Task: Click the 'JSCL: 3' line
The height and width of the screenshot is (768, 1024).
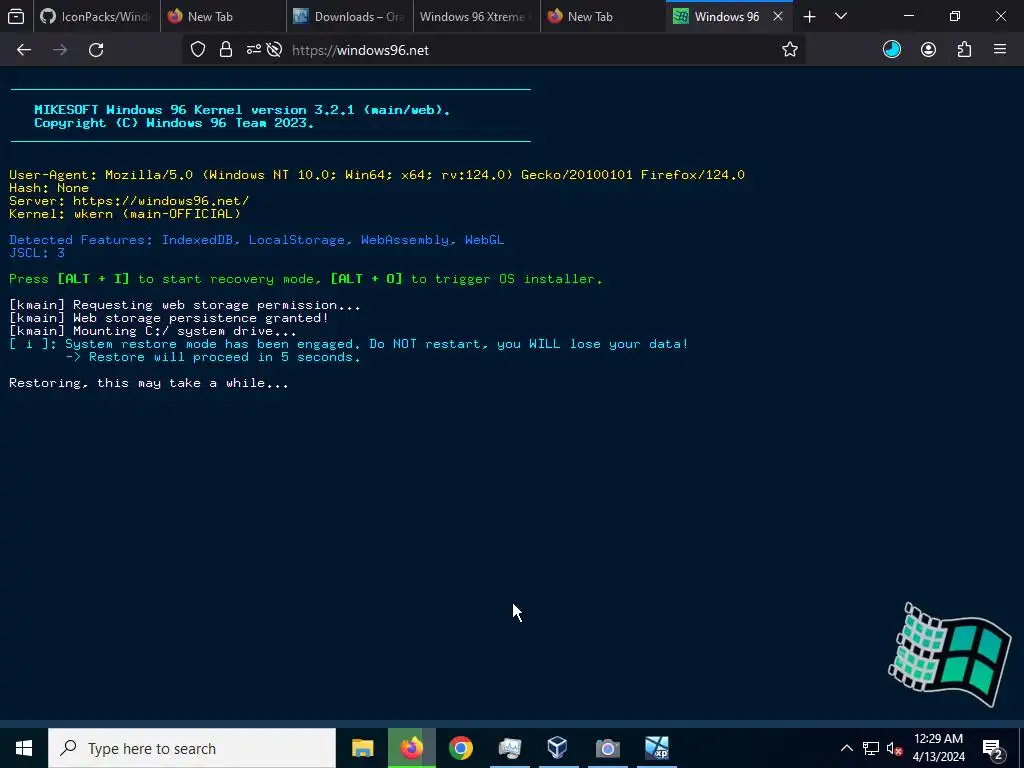Action: [37, 253]
